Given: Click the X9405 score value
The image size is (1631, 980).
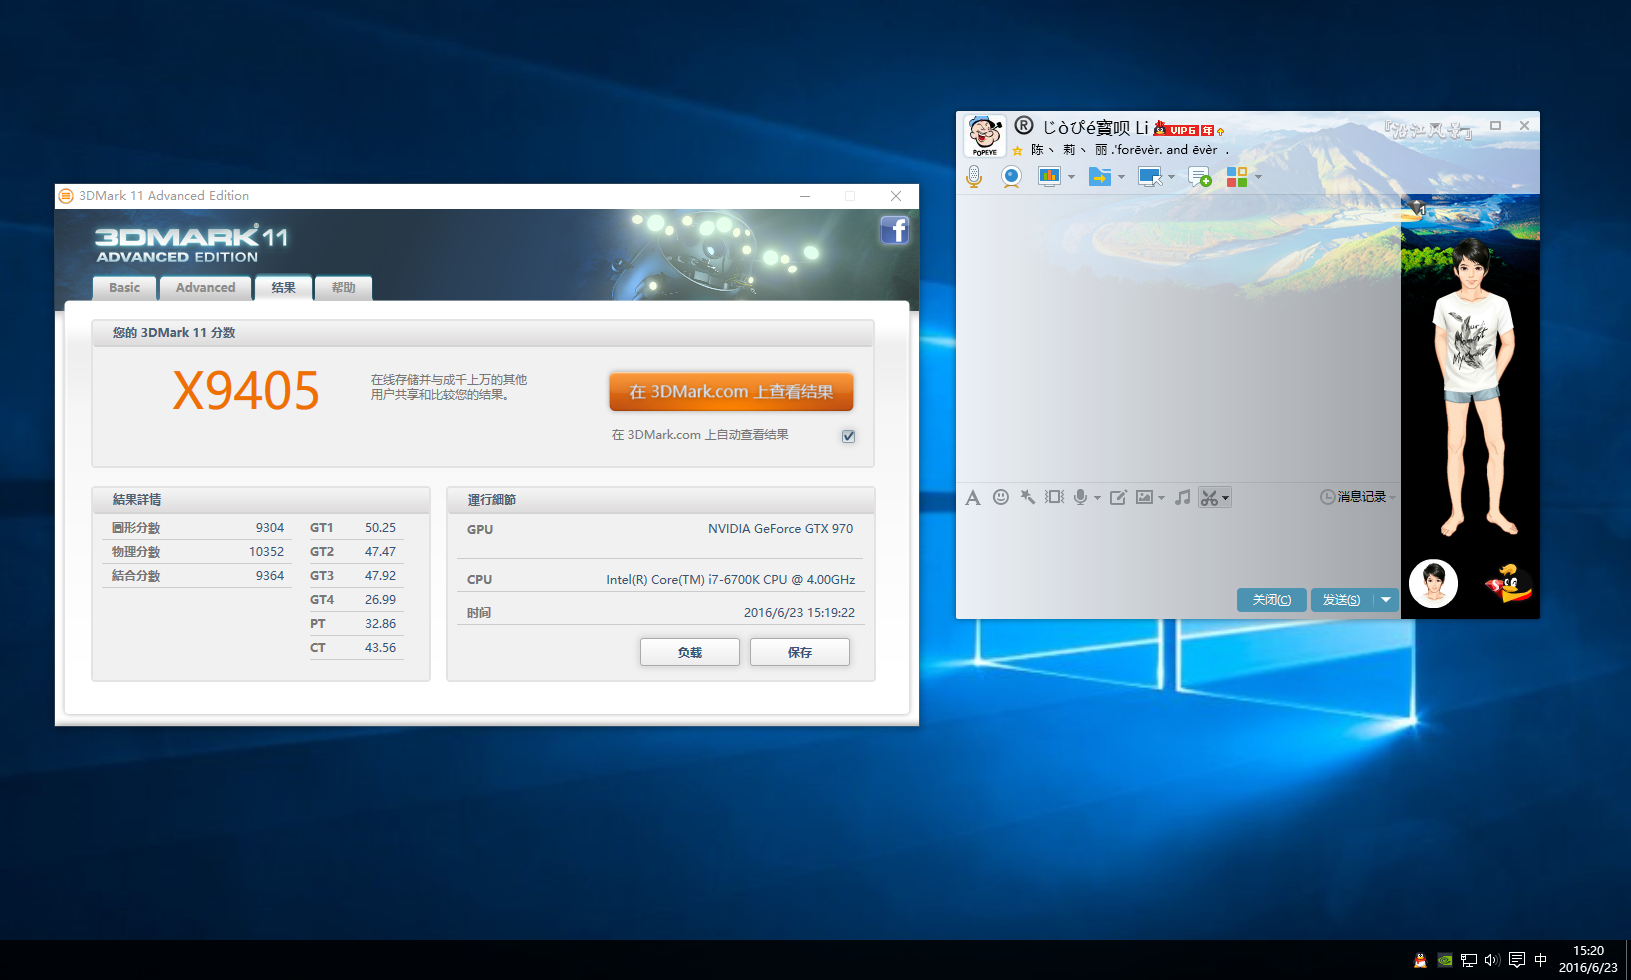Looking at the screenshot, I should [246, 391].
